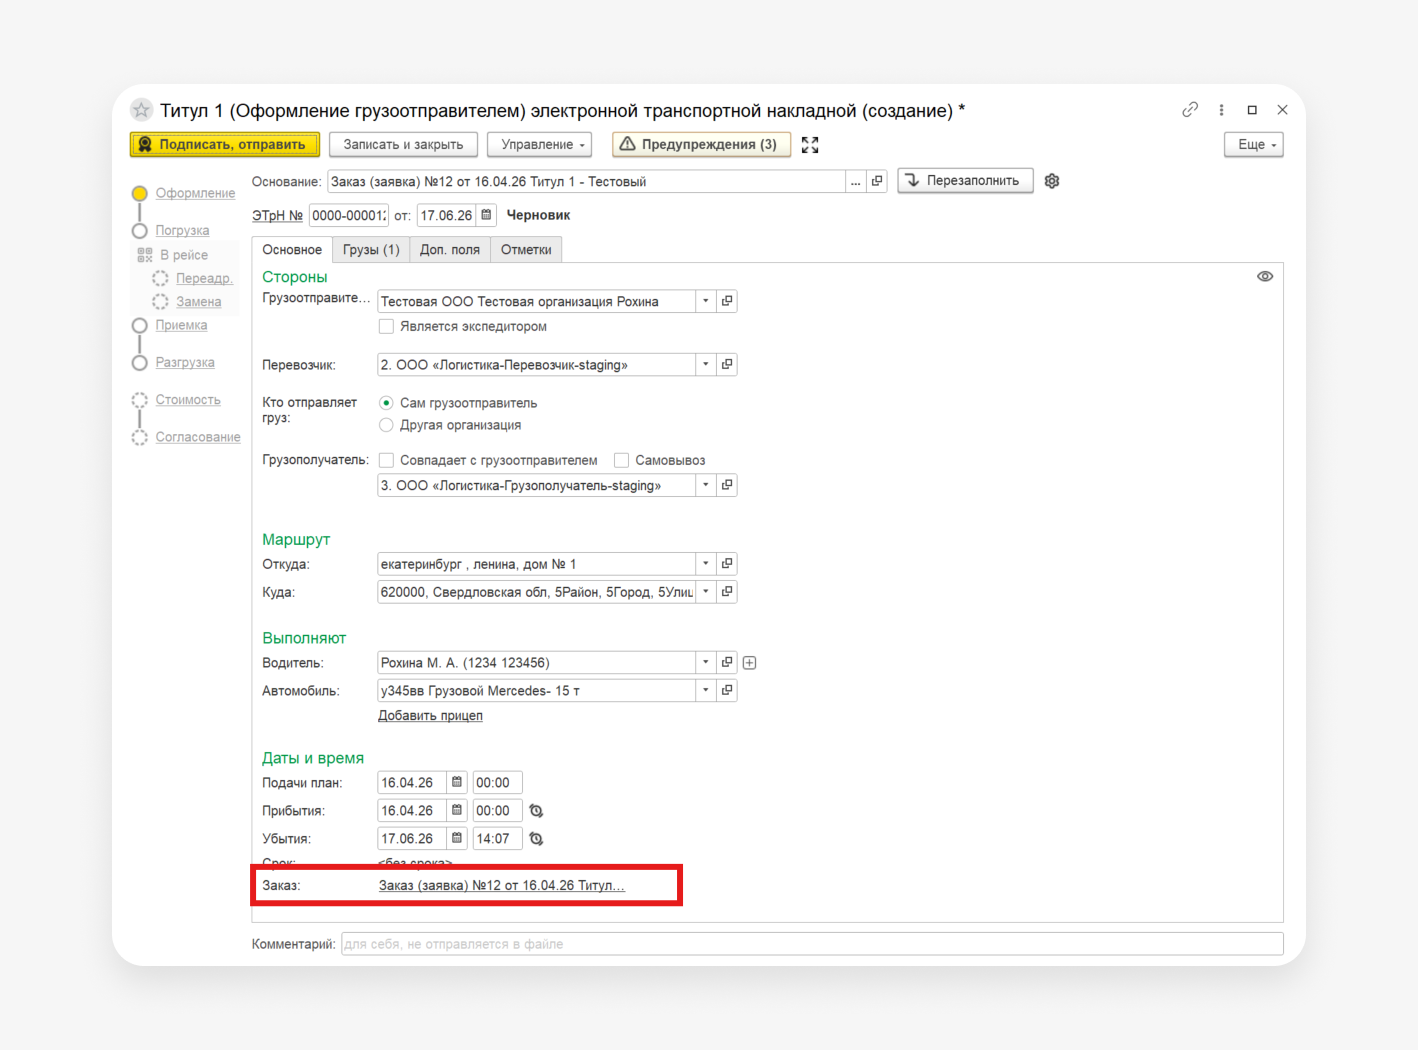Screen dimensions: 1418x1050
Task: Go to Разгрузка stage in sidebar
Action: [185, 362]
